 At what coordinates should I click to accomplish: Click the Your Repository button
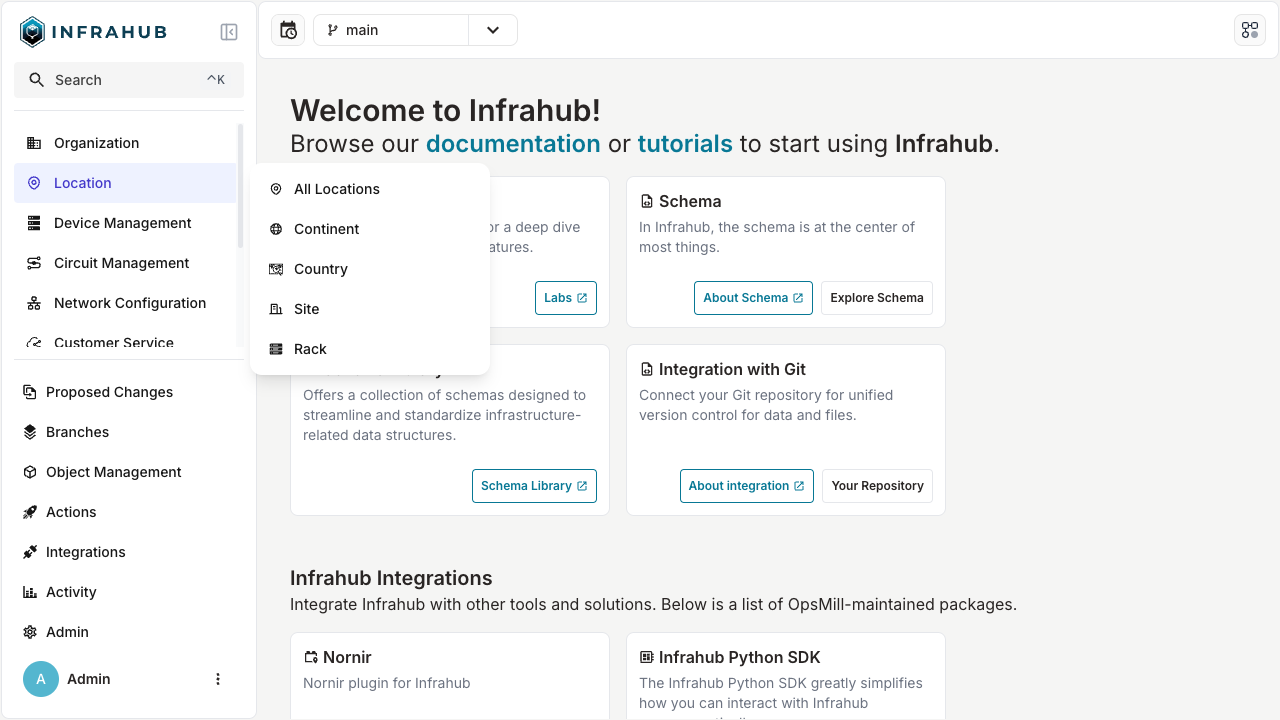877,486
